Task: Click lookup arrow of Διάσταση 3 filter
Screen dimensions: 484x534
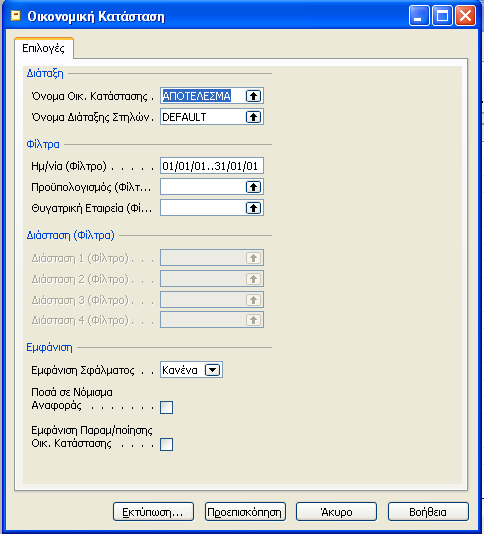Action: 253,300
